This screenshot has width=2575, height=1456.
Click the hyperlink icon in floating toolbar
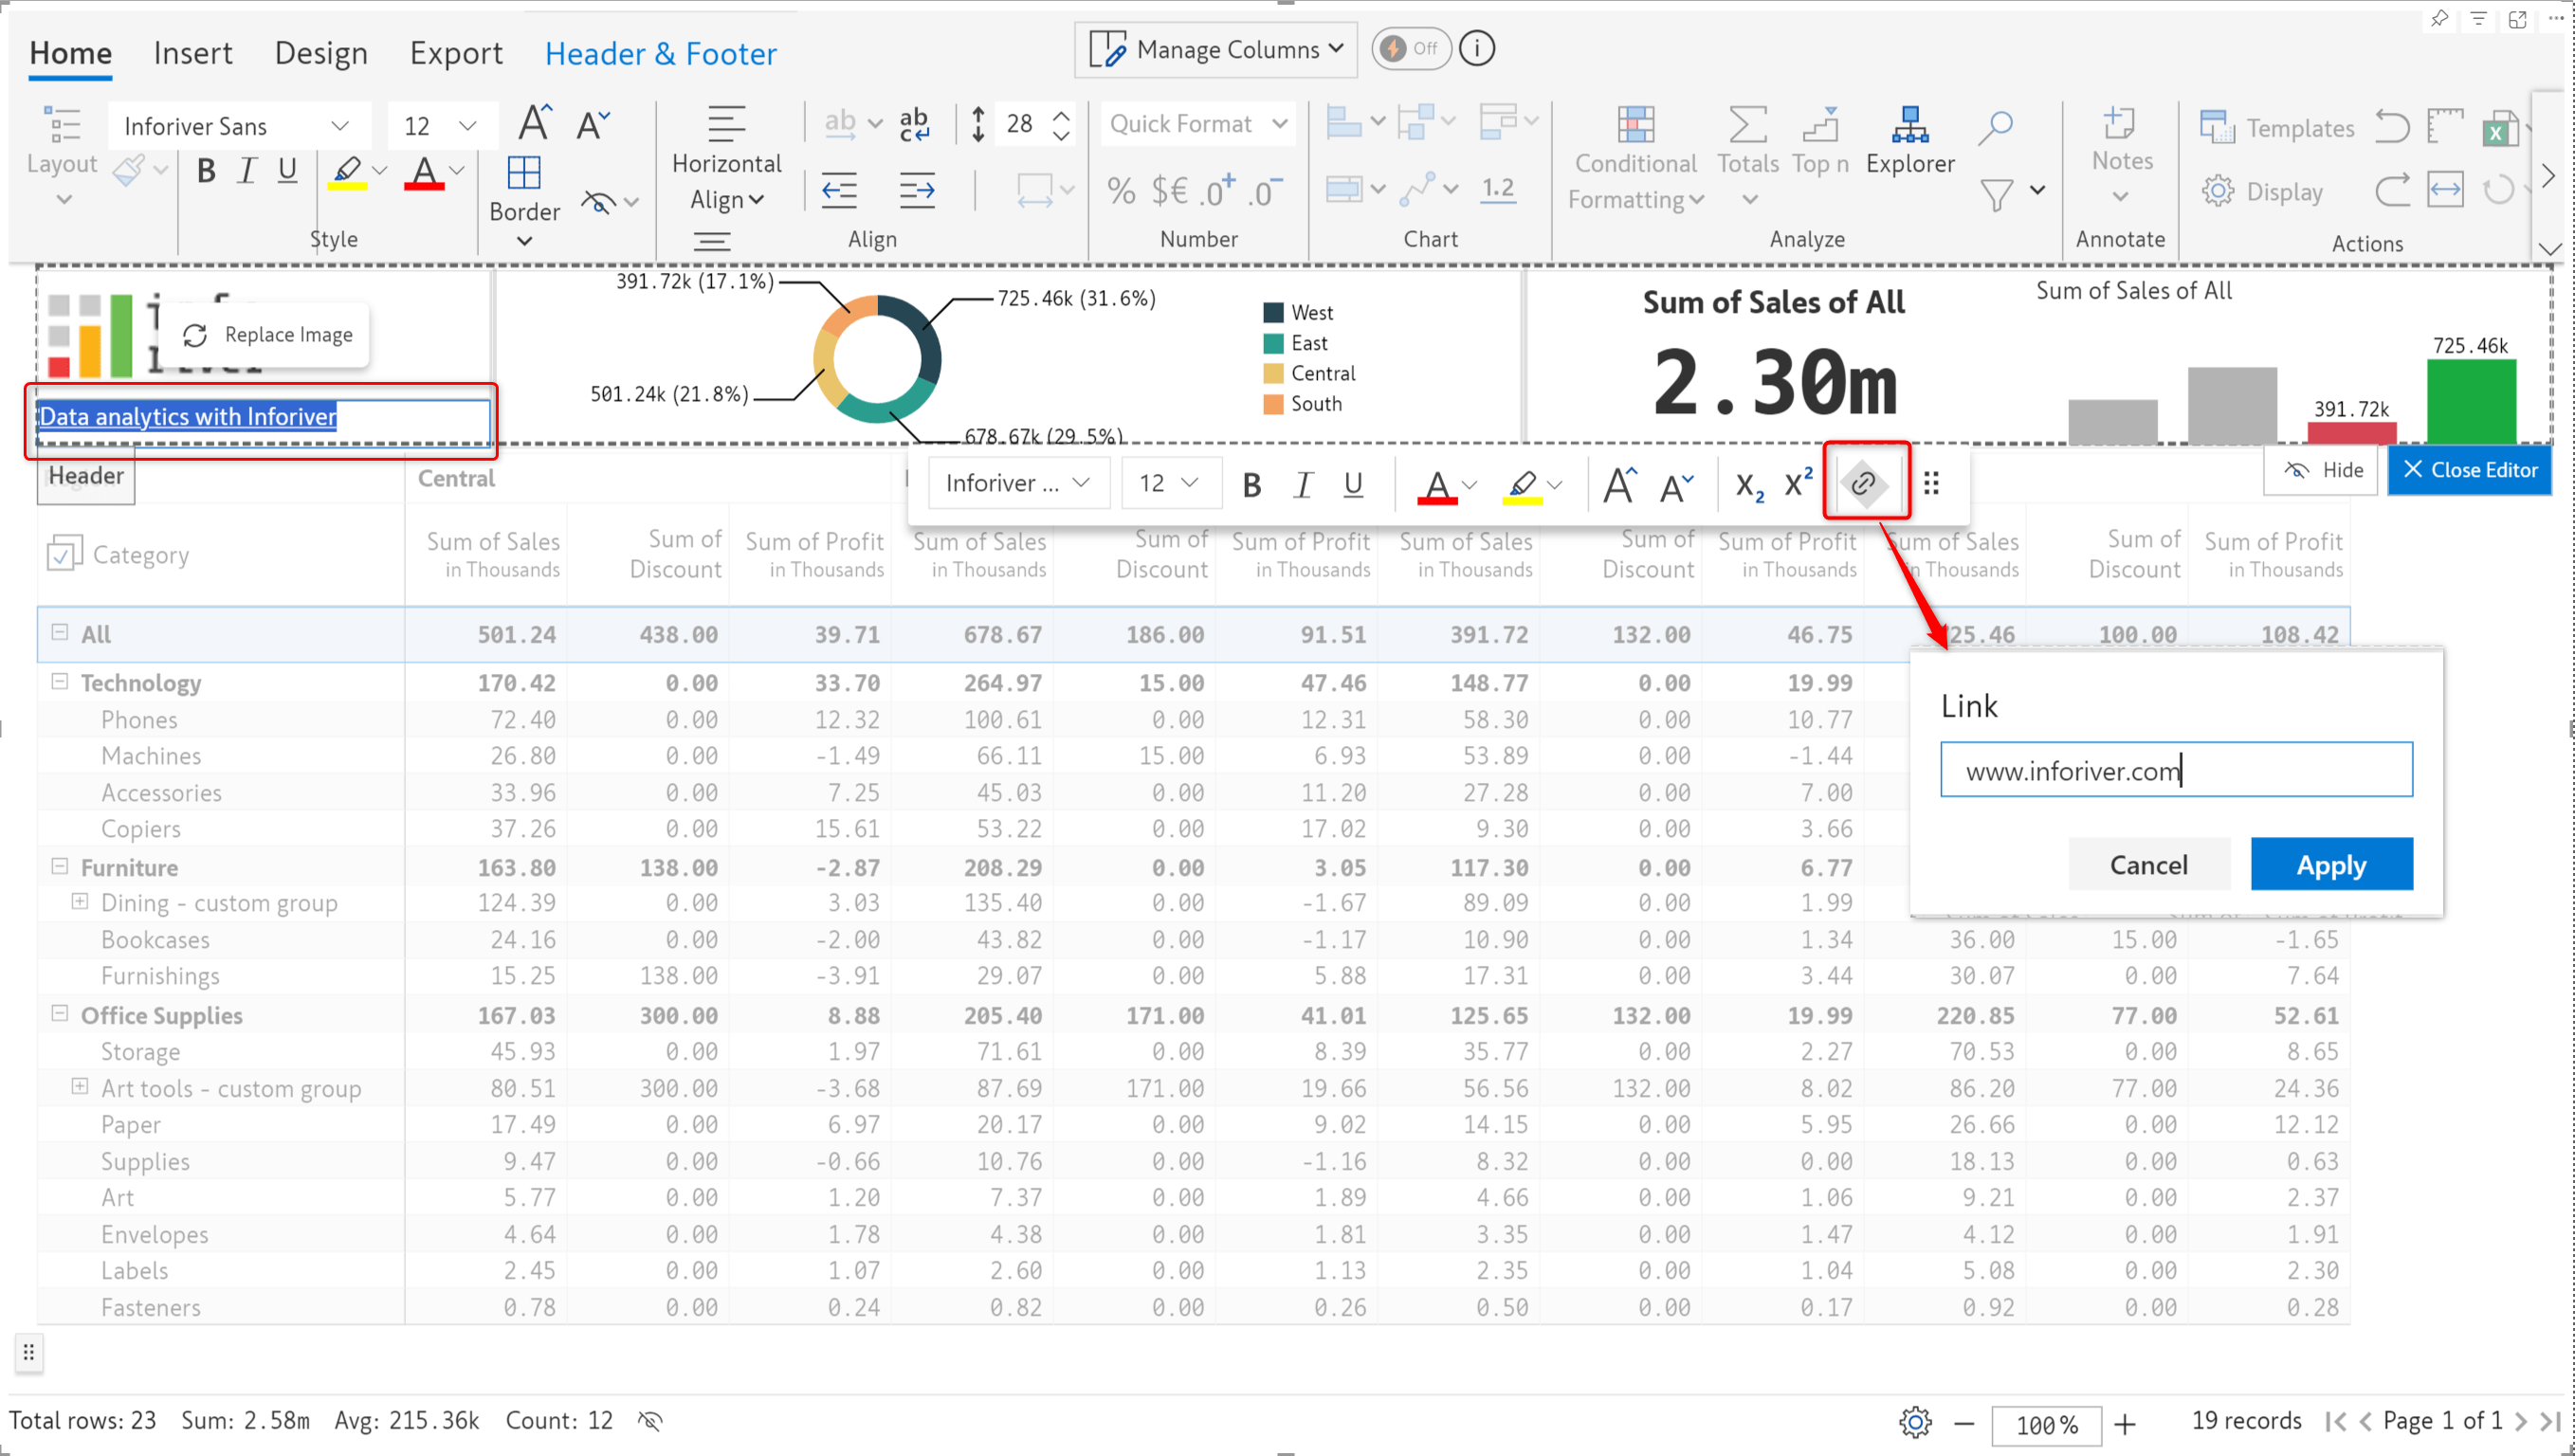1864,484
